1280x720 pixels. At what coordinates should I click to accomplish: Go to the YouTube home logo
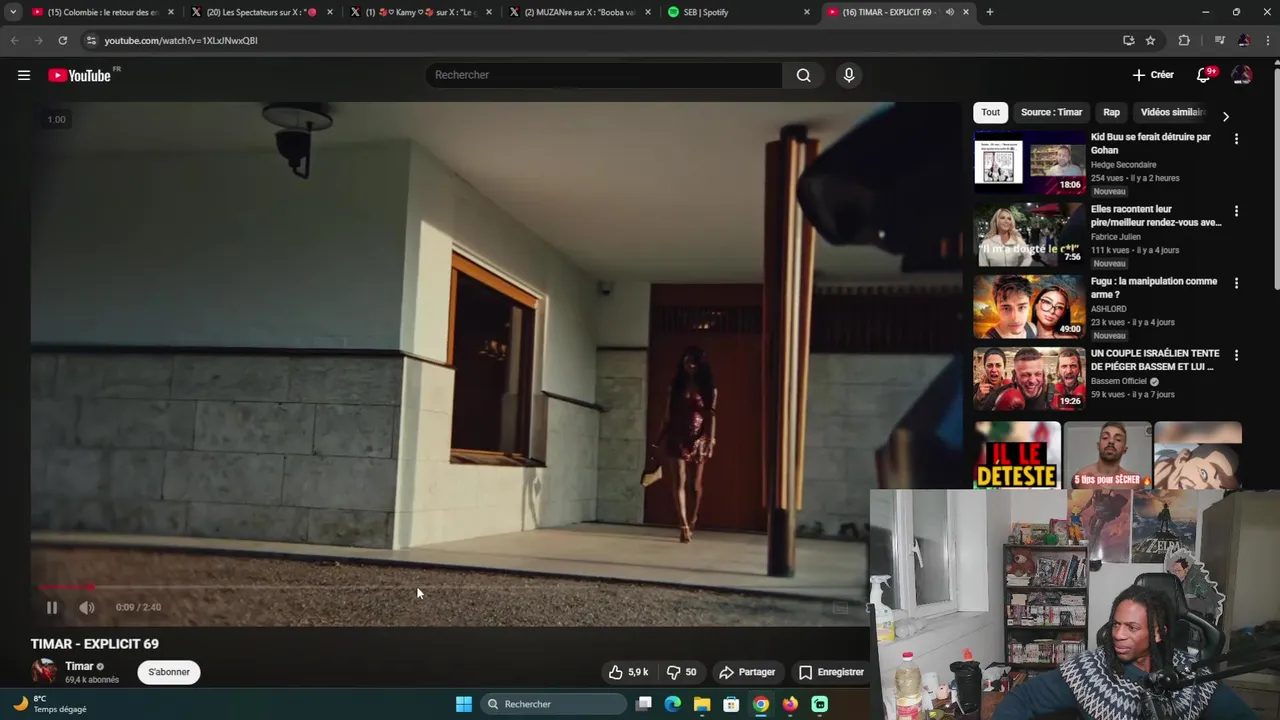coord(79,75)
